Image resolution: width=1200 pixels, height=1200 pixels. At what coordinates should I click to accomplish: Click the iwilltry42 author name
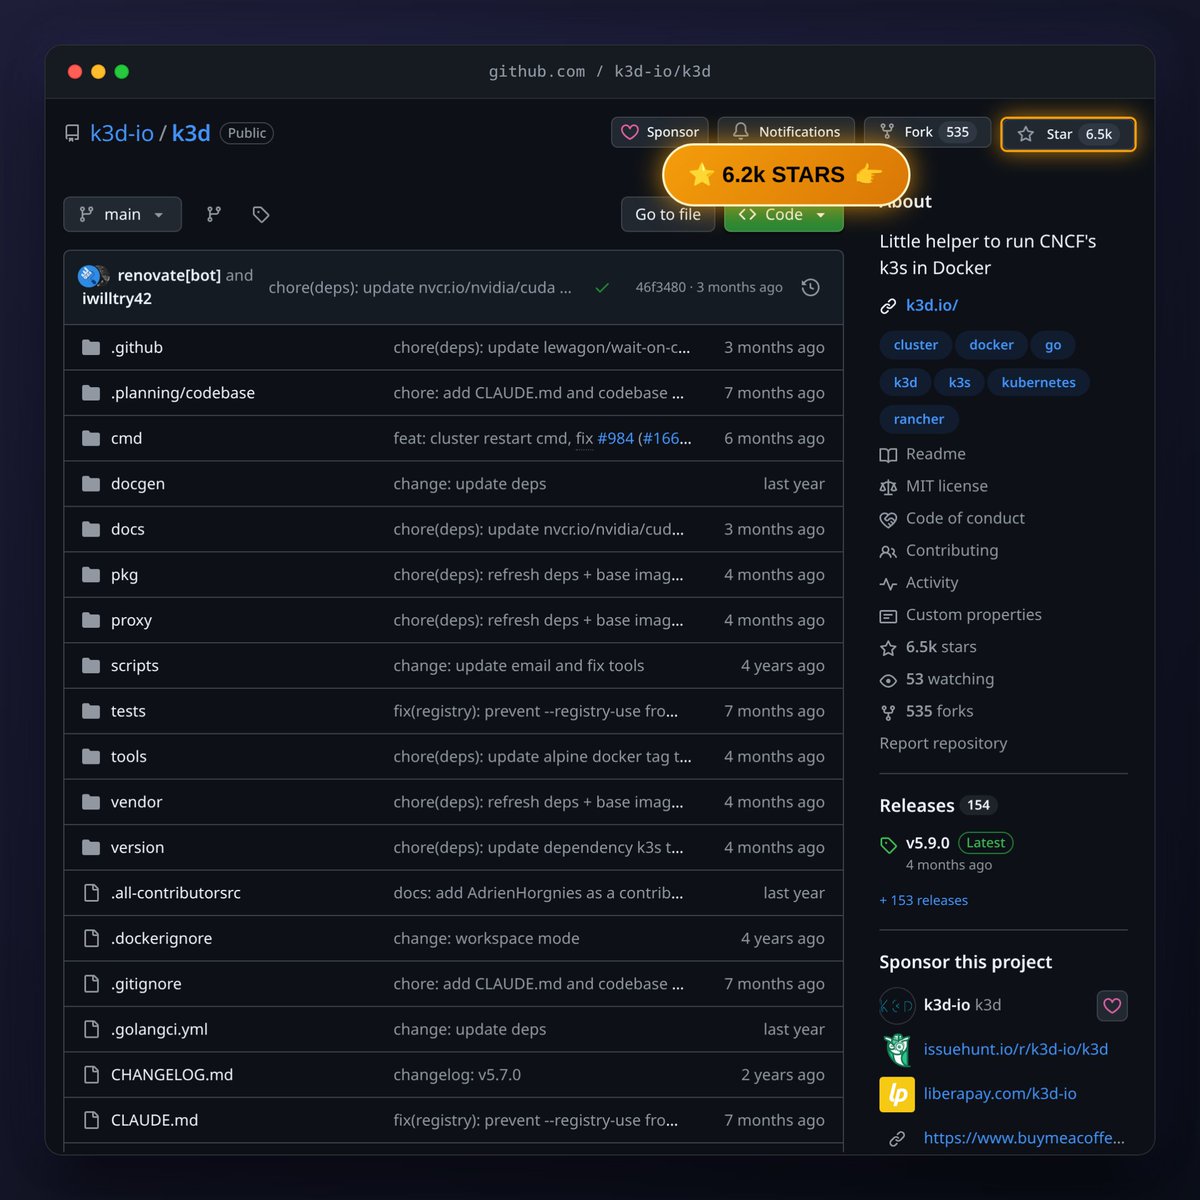pos(117,299)
